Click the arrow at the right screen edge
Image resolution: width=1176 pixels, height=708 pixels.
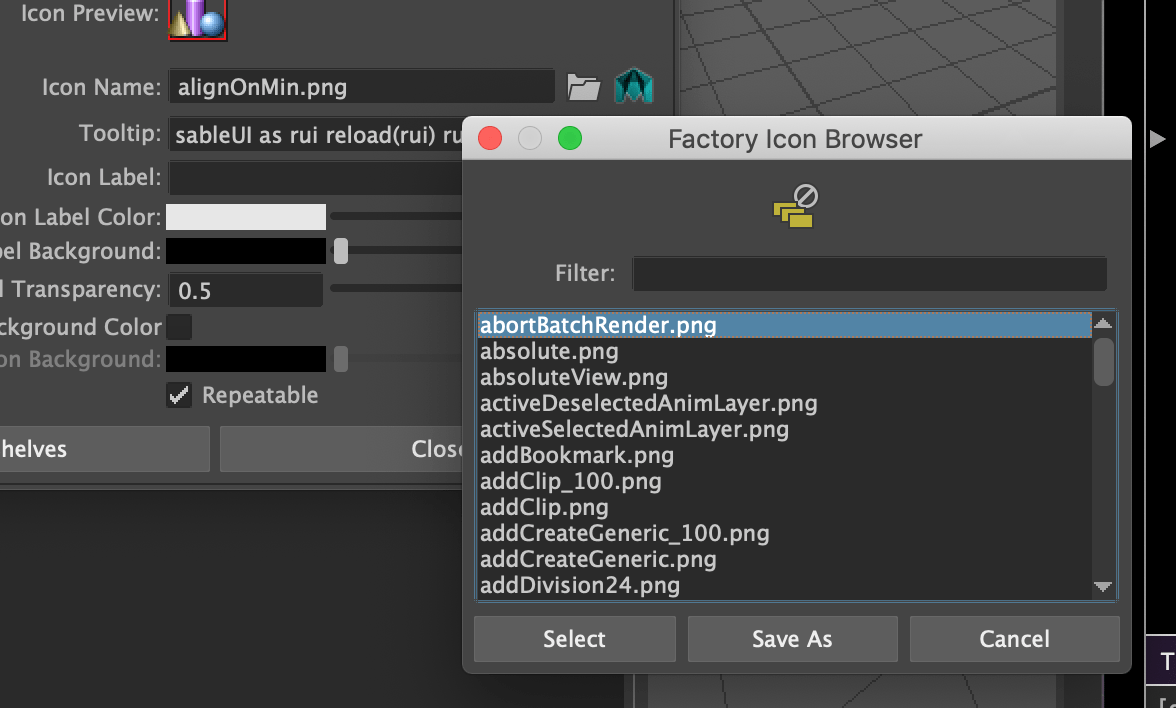pos(1158,139)
